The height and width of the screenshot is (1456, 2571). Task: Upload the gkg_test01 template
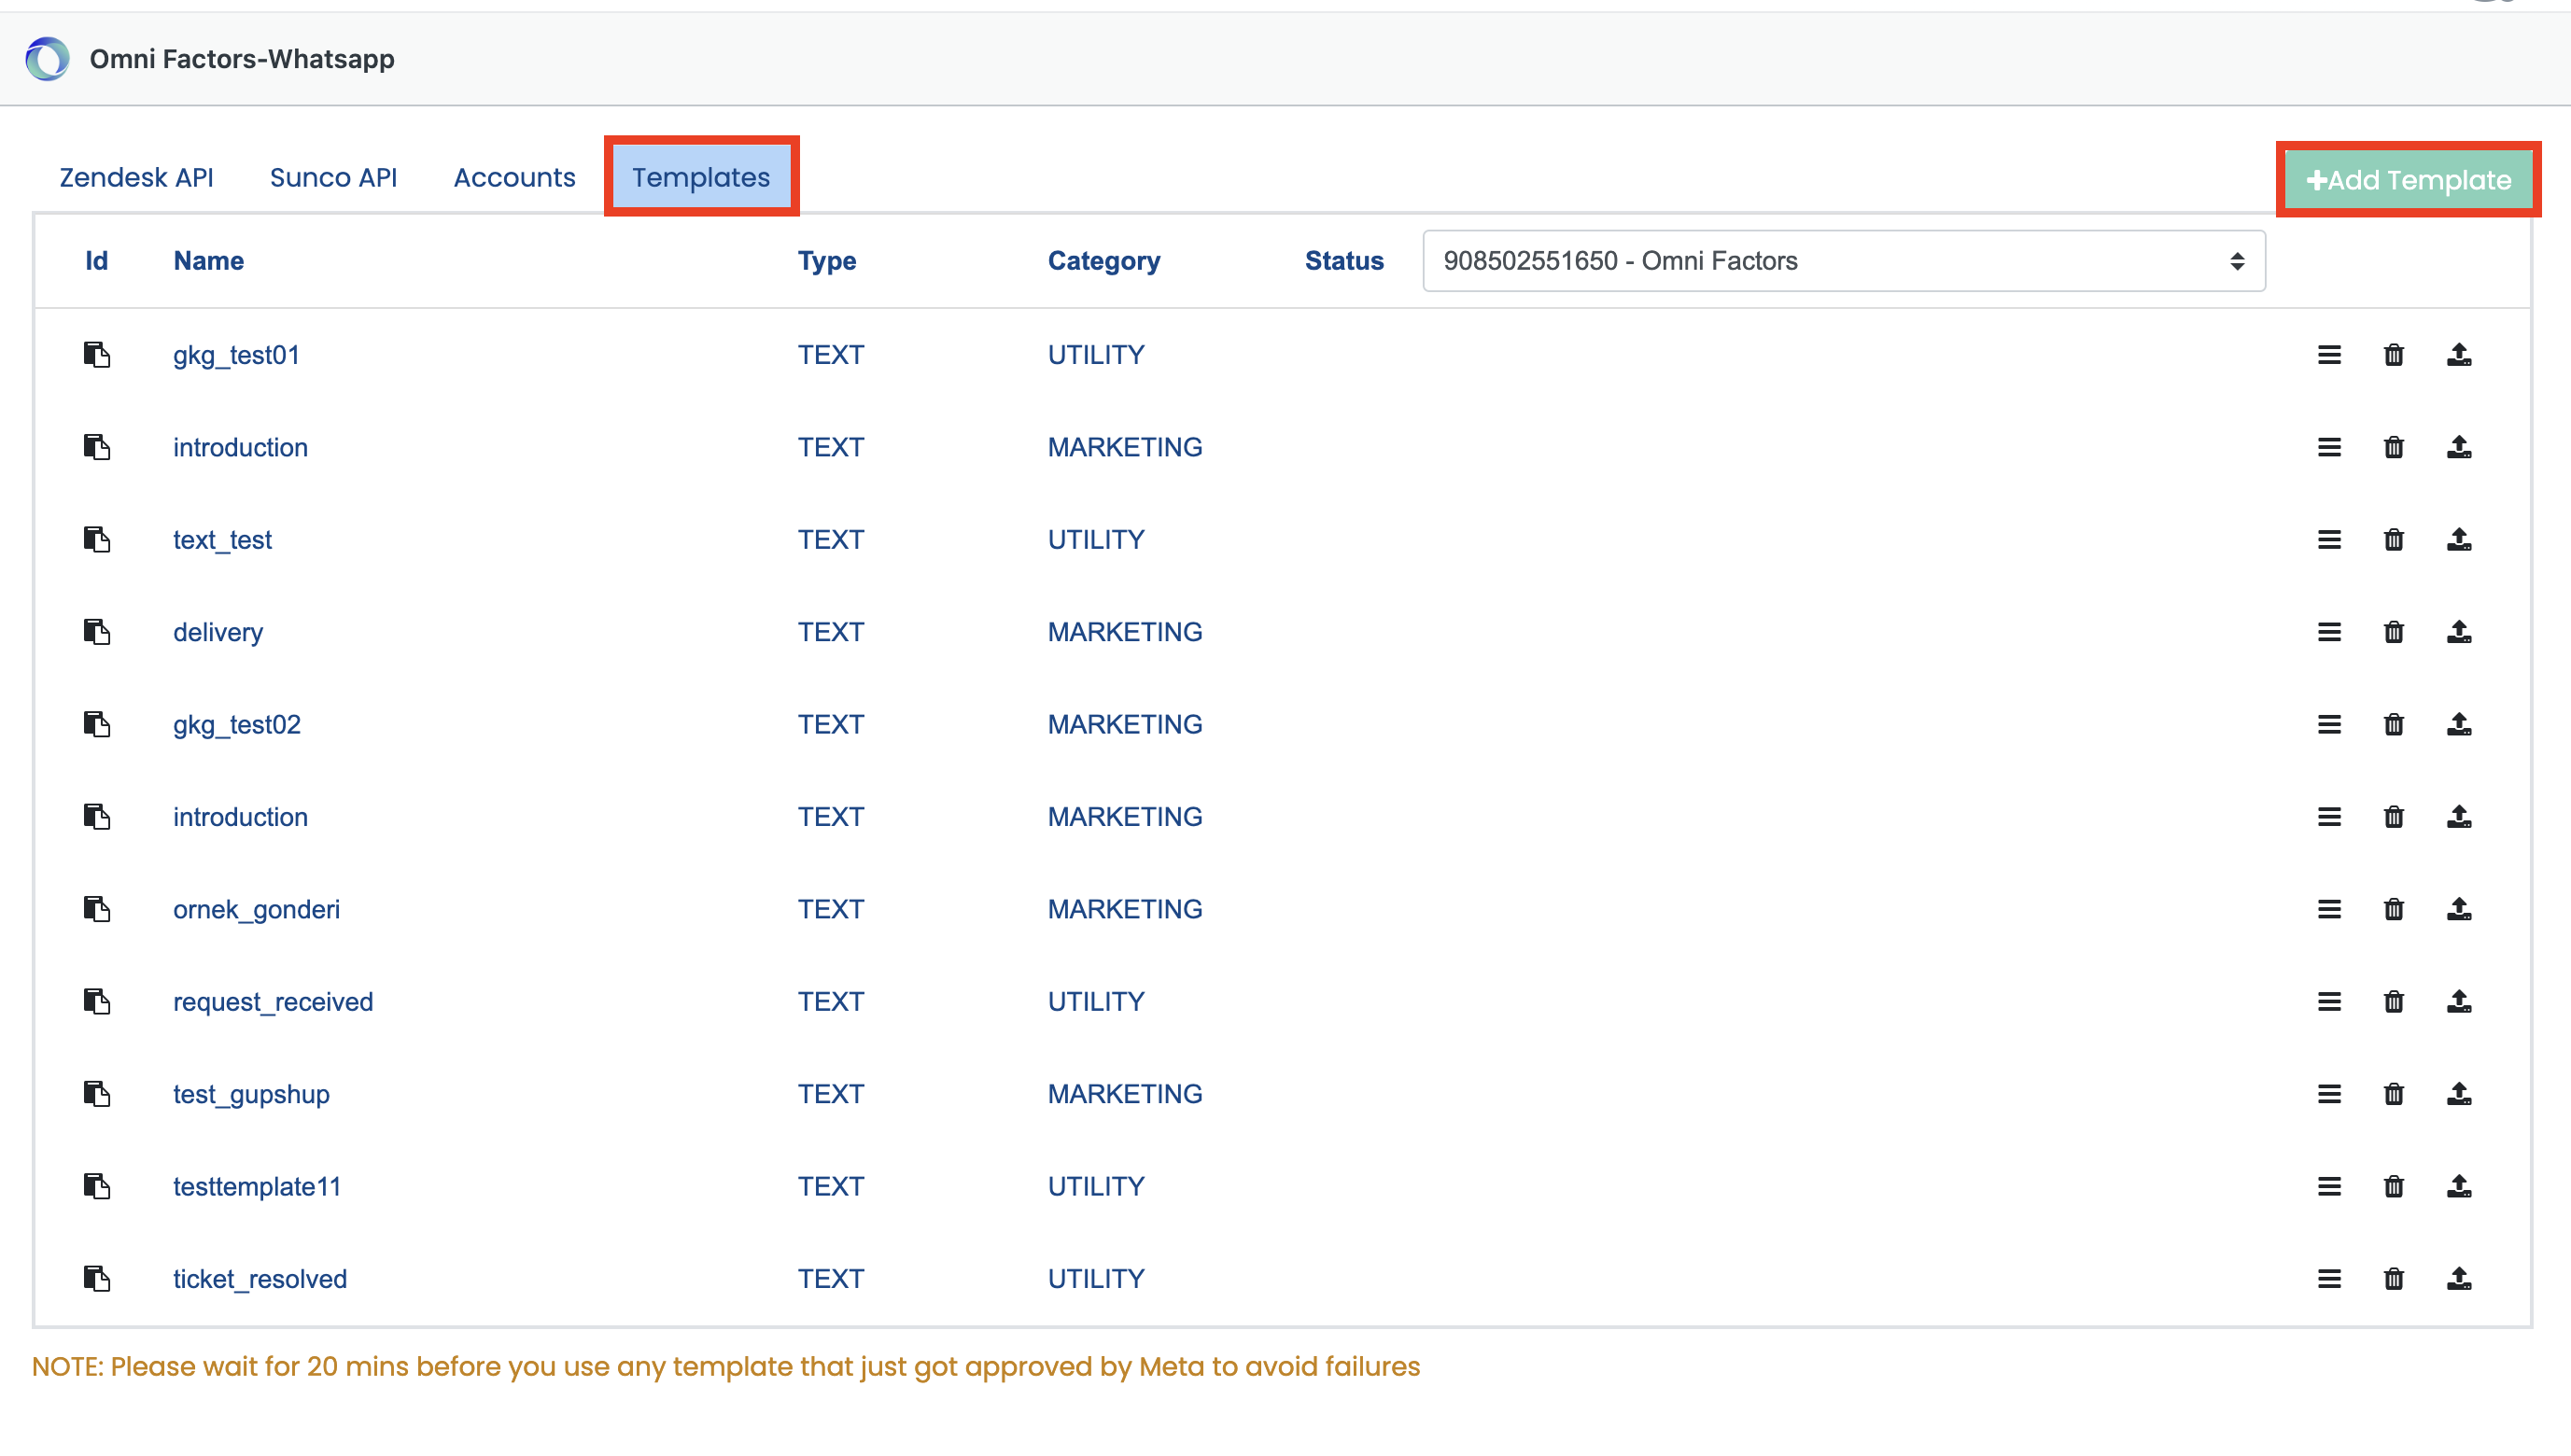2459,355
